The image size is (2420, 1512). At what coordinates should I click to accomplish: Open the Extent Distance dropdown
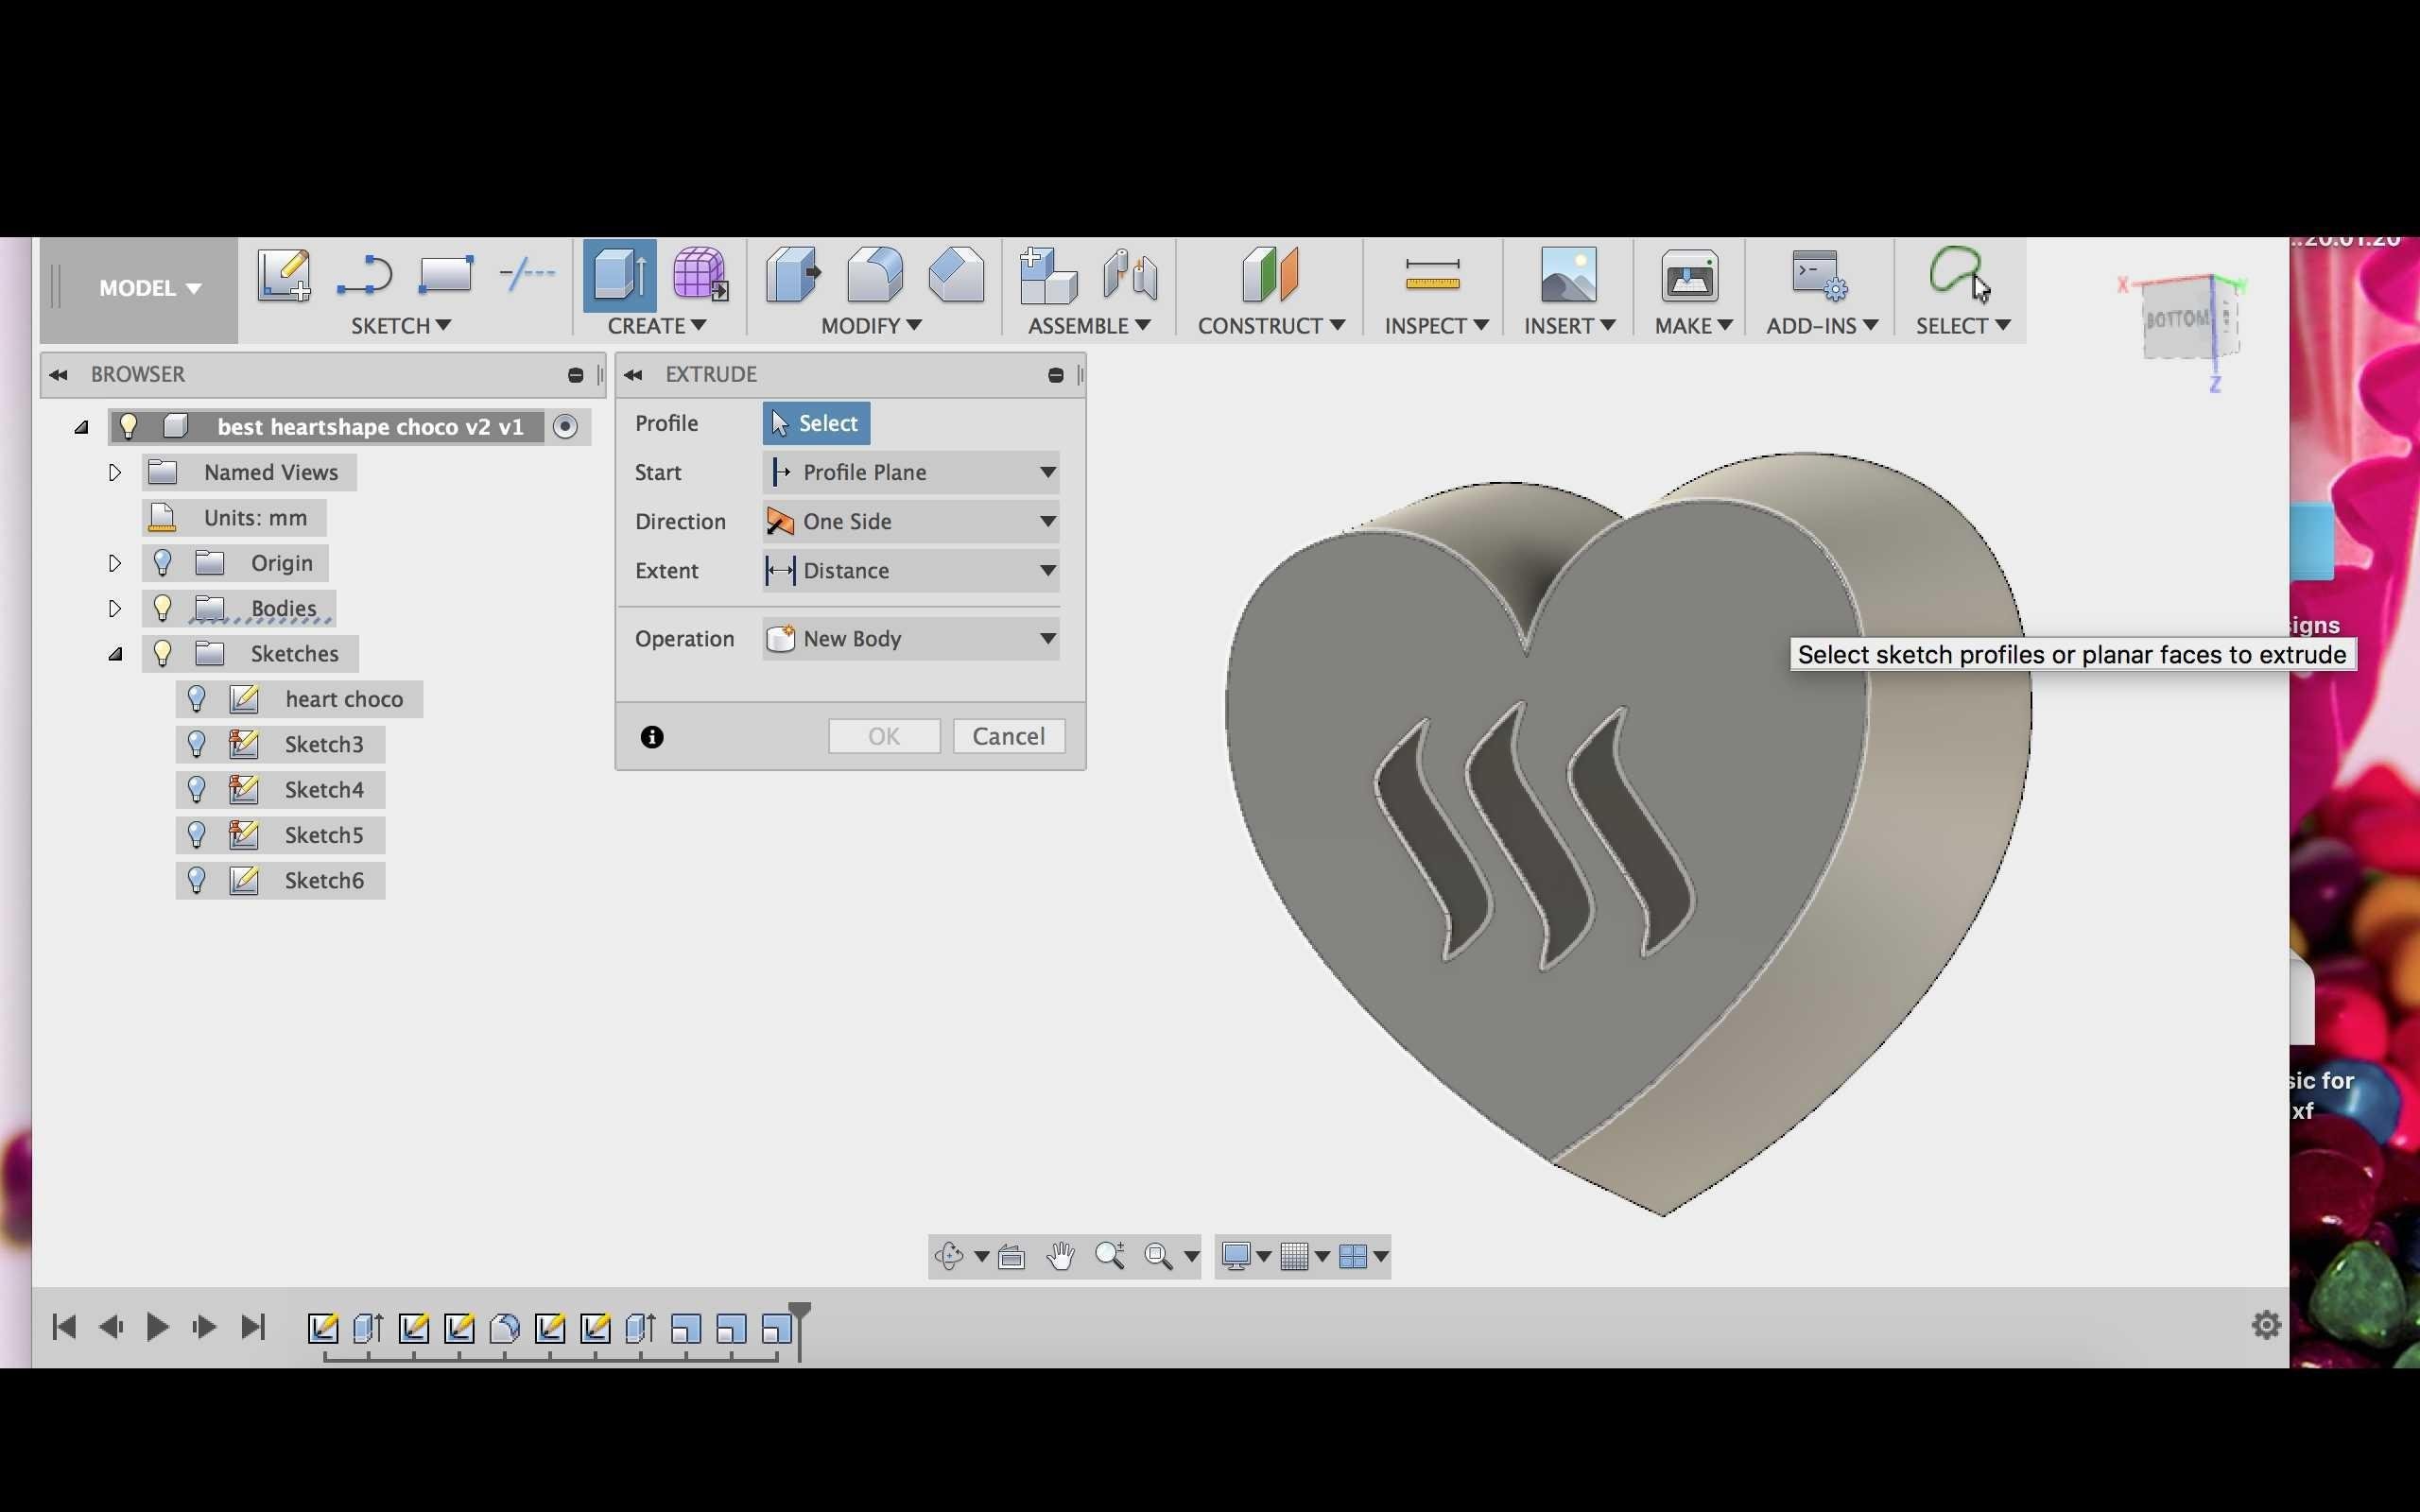pos(911,570)
